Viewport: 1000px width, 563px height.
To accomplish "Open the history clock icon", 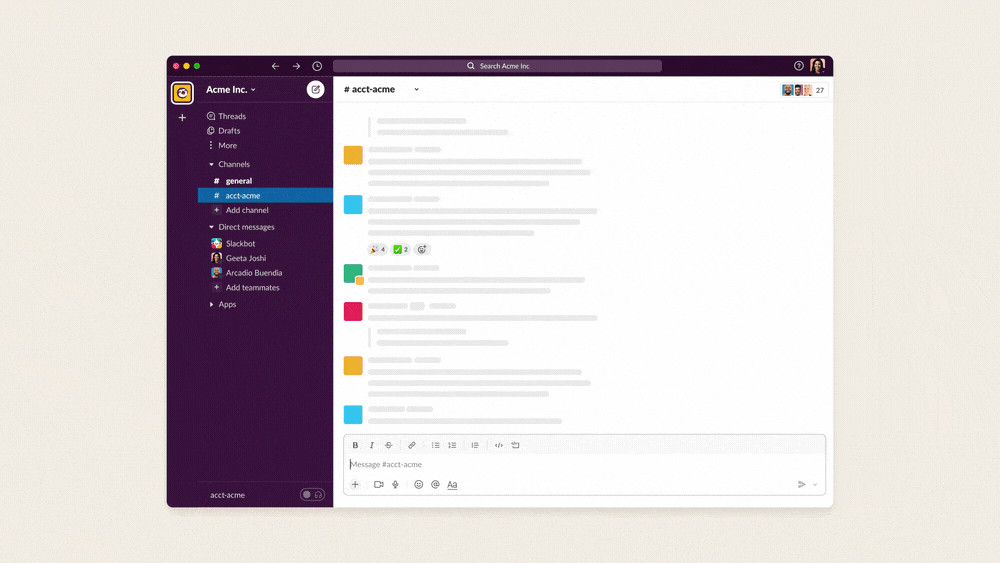I will pyautogui.click(x=317, y=66).
